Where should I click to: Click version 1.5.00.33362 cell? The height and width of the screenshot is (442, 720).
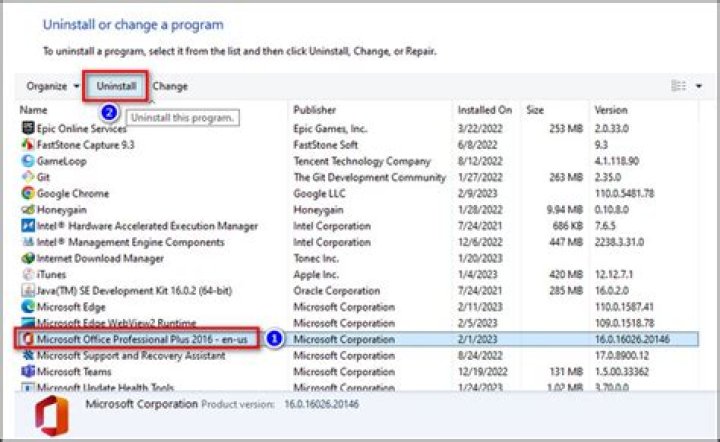[622, 372]
